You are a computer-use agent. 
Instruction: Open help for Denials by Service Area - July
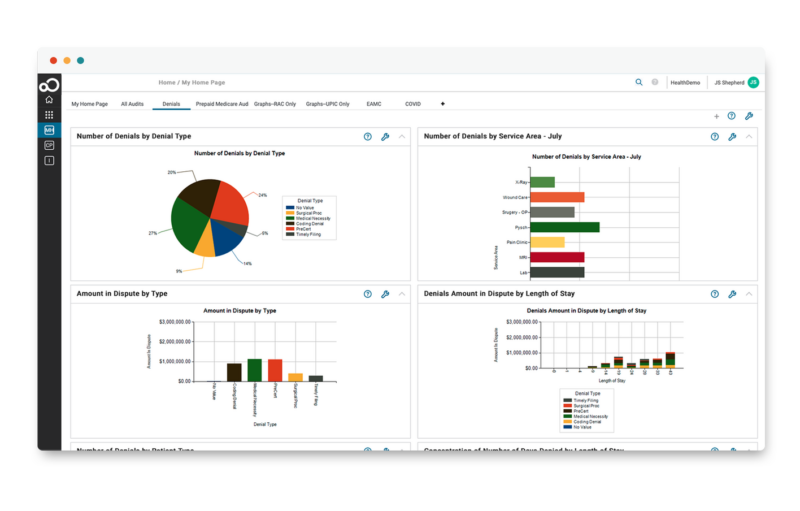pos(715,137)
